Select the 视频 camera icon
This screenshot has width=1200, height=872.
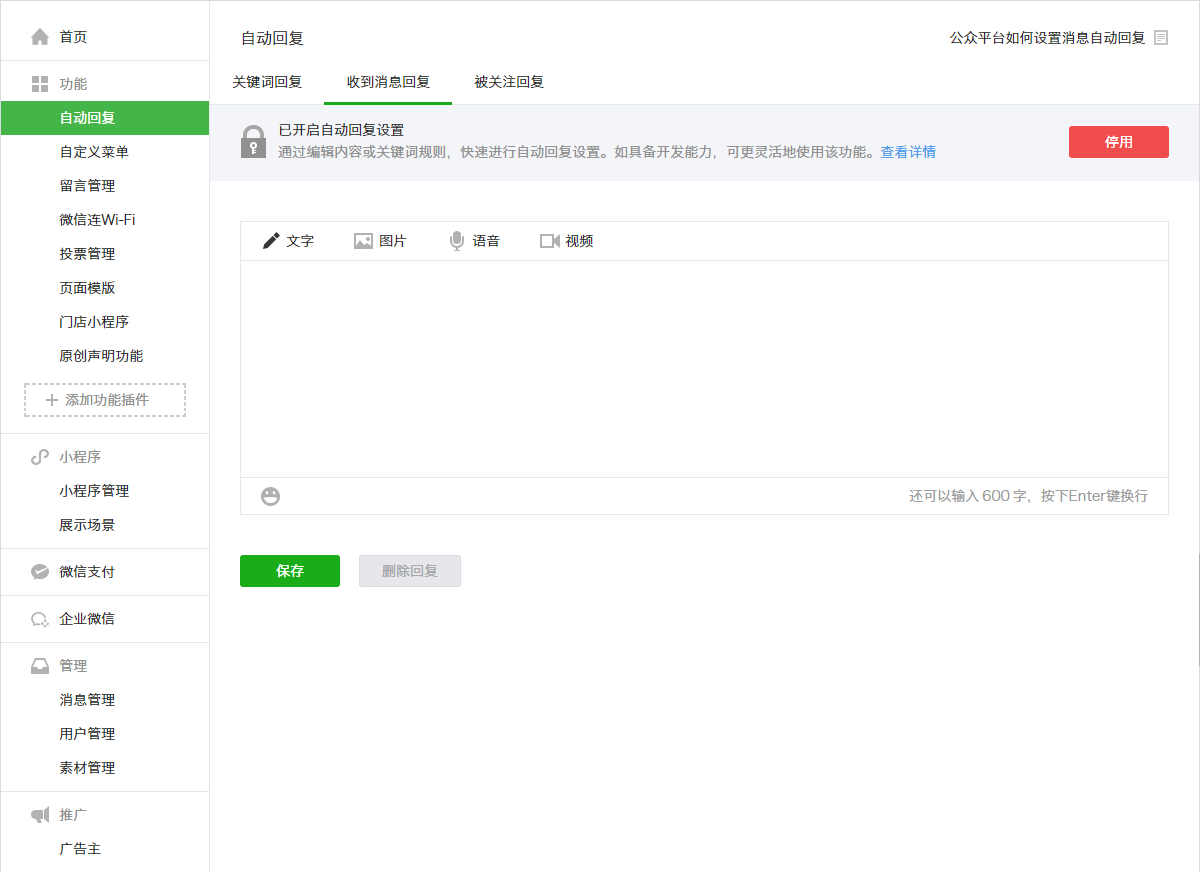[x=549, y=241]
